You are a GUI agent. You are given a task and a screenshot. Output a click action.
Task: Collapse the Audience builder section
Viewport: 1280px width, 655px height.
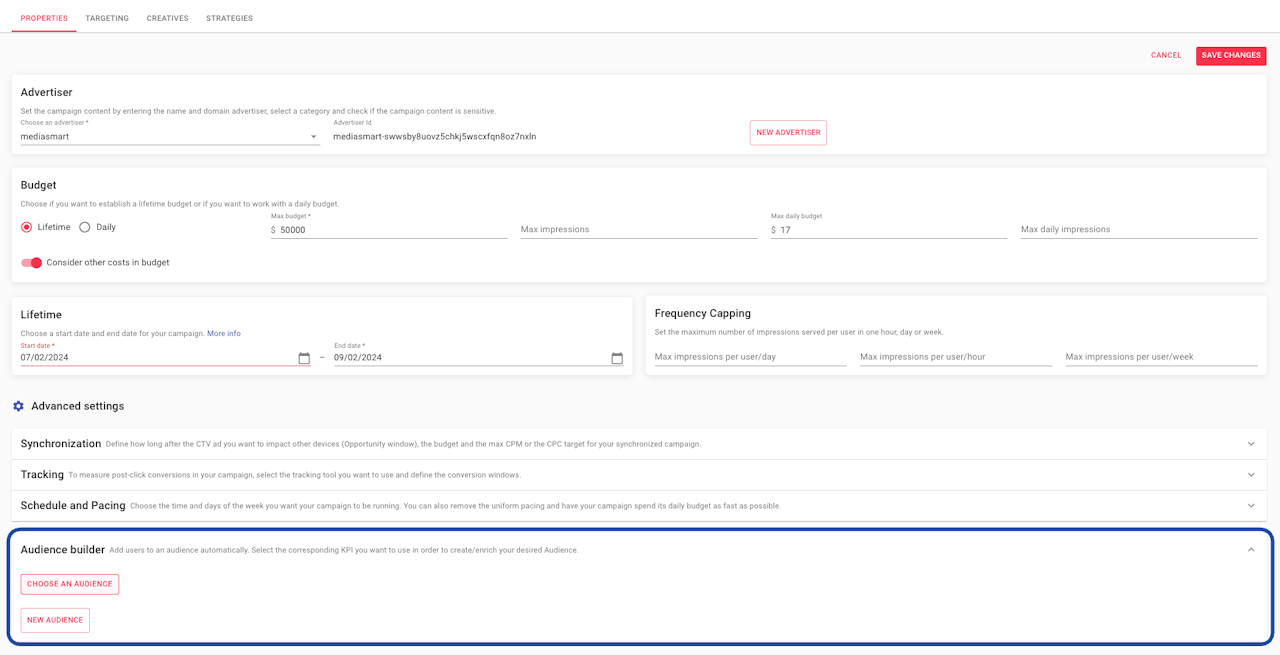[1251, 549]
